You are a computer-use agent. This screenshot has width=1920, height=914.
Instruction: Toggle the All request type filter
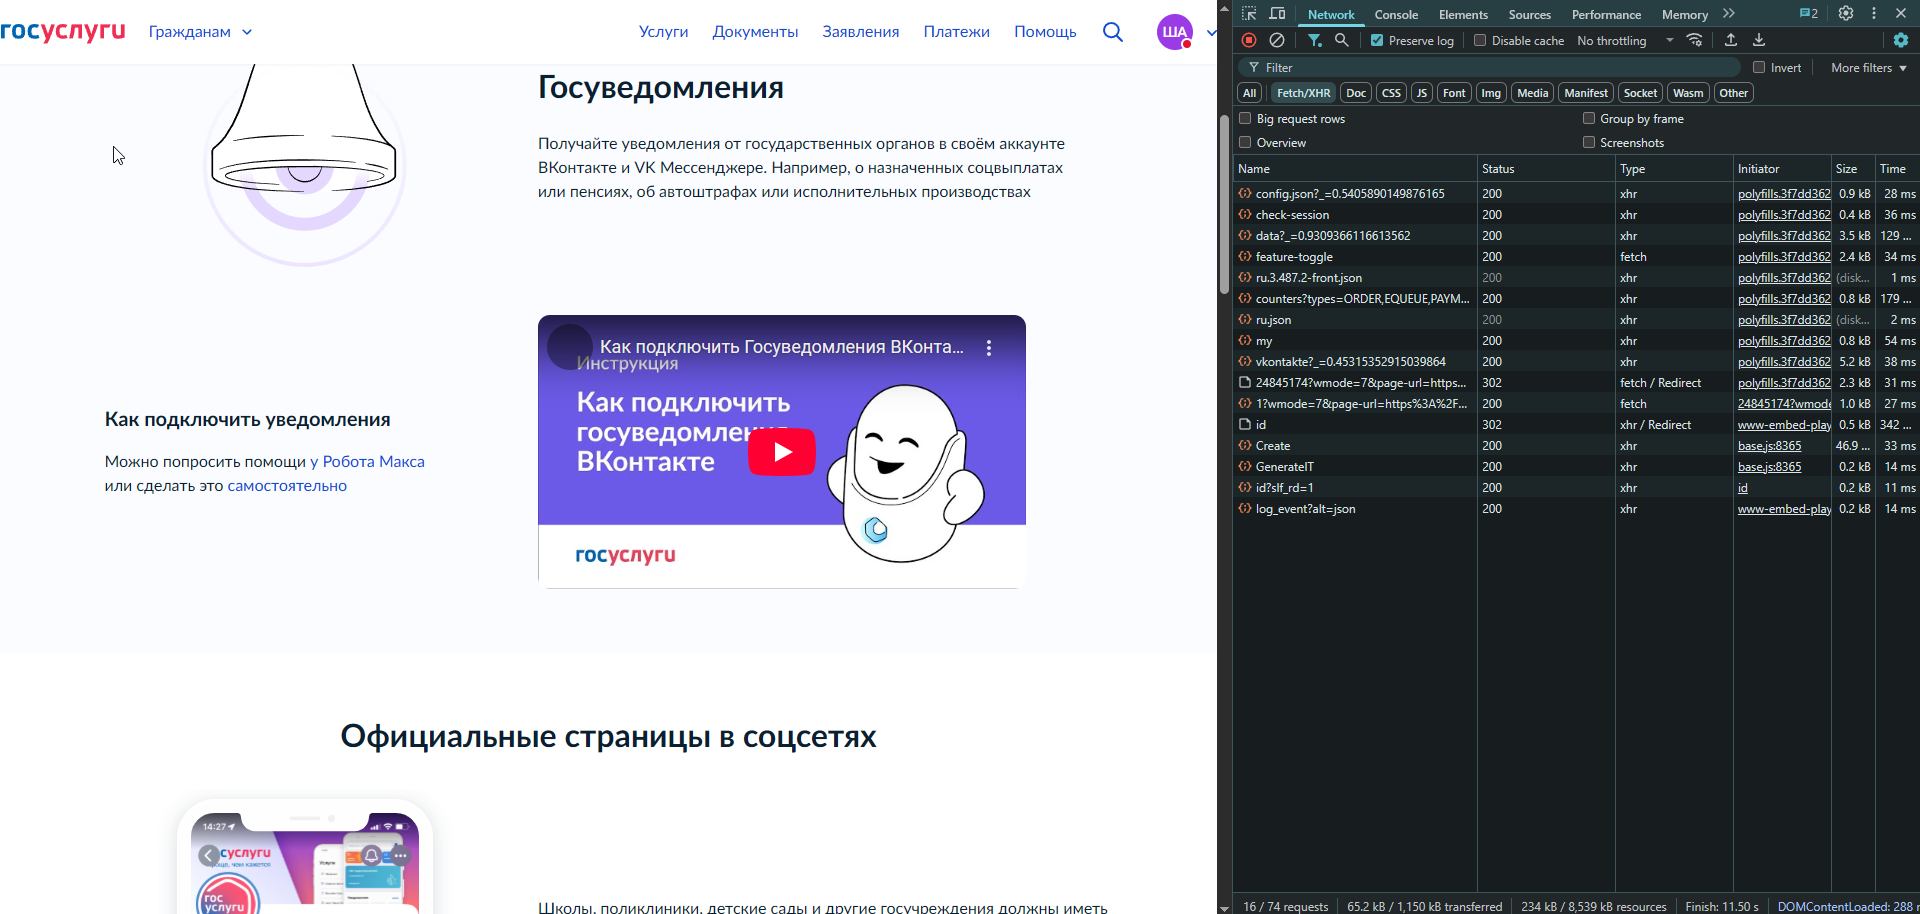1249,93
